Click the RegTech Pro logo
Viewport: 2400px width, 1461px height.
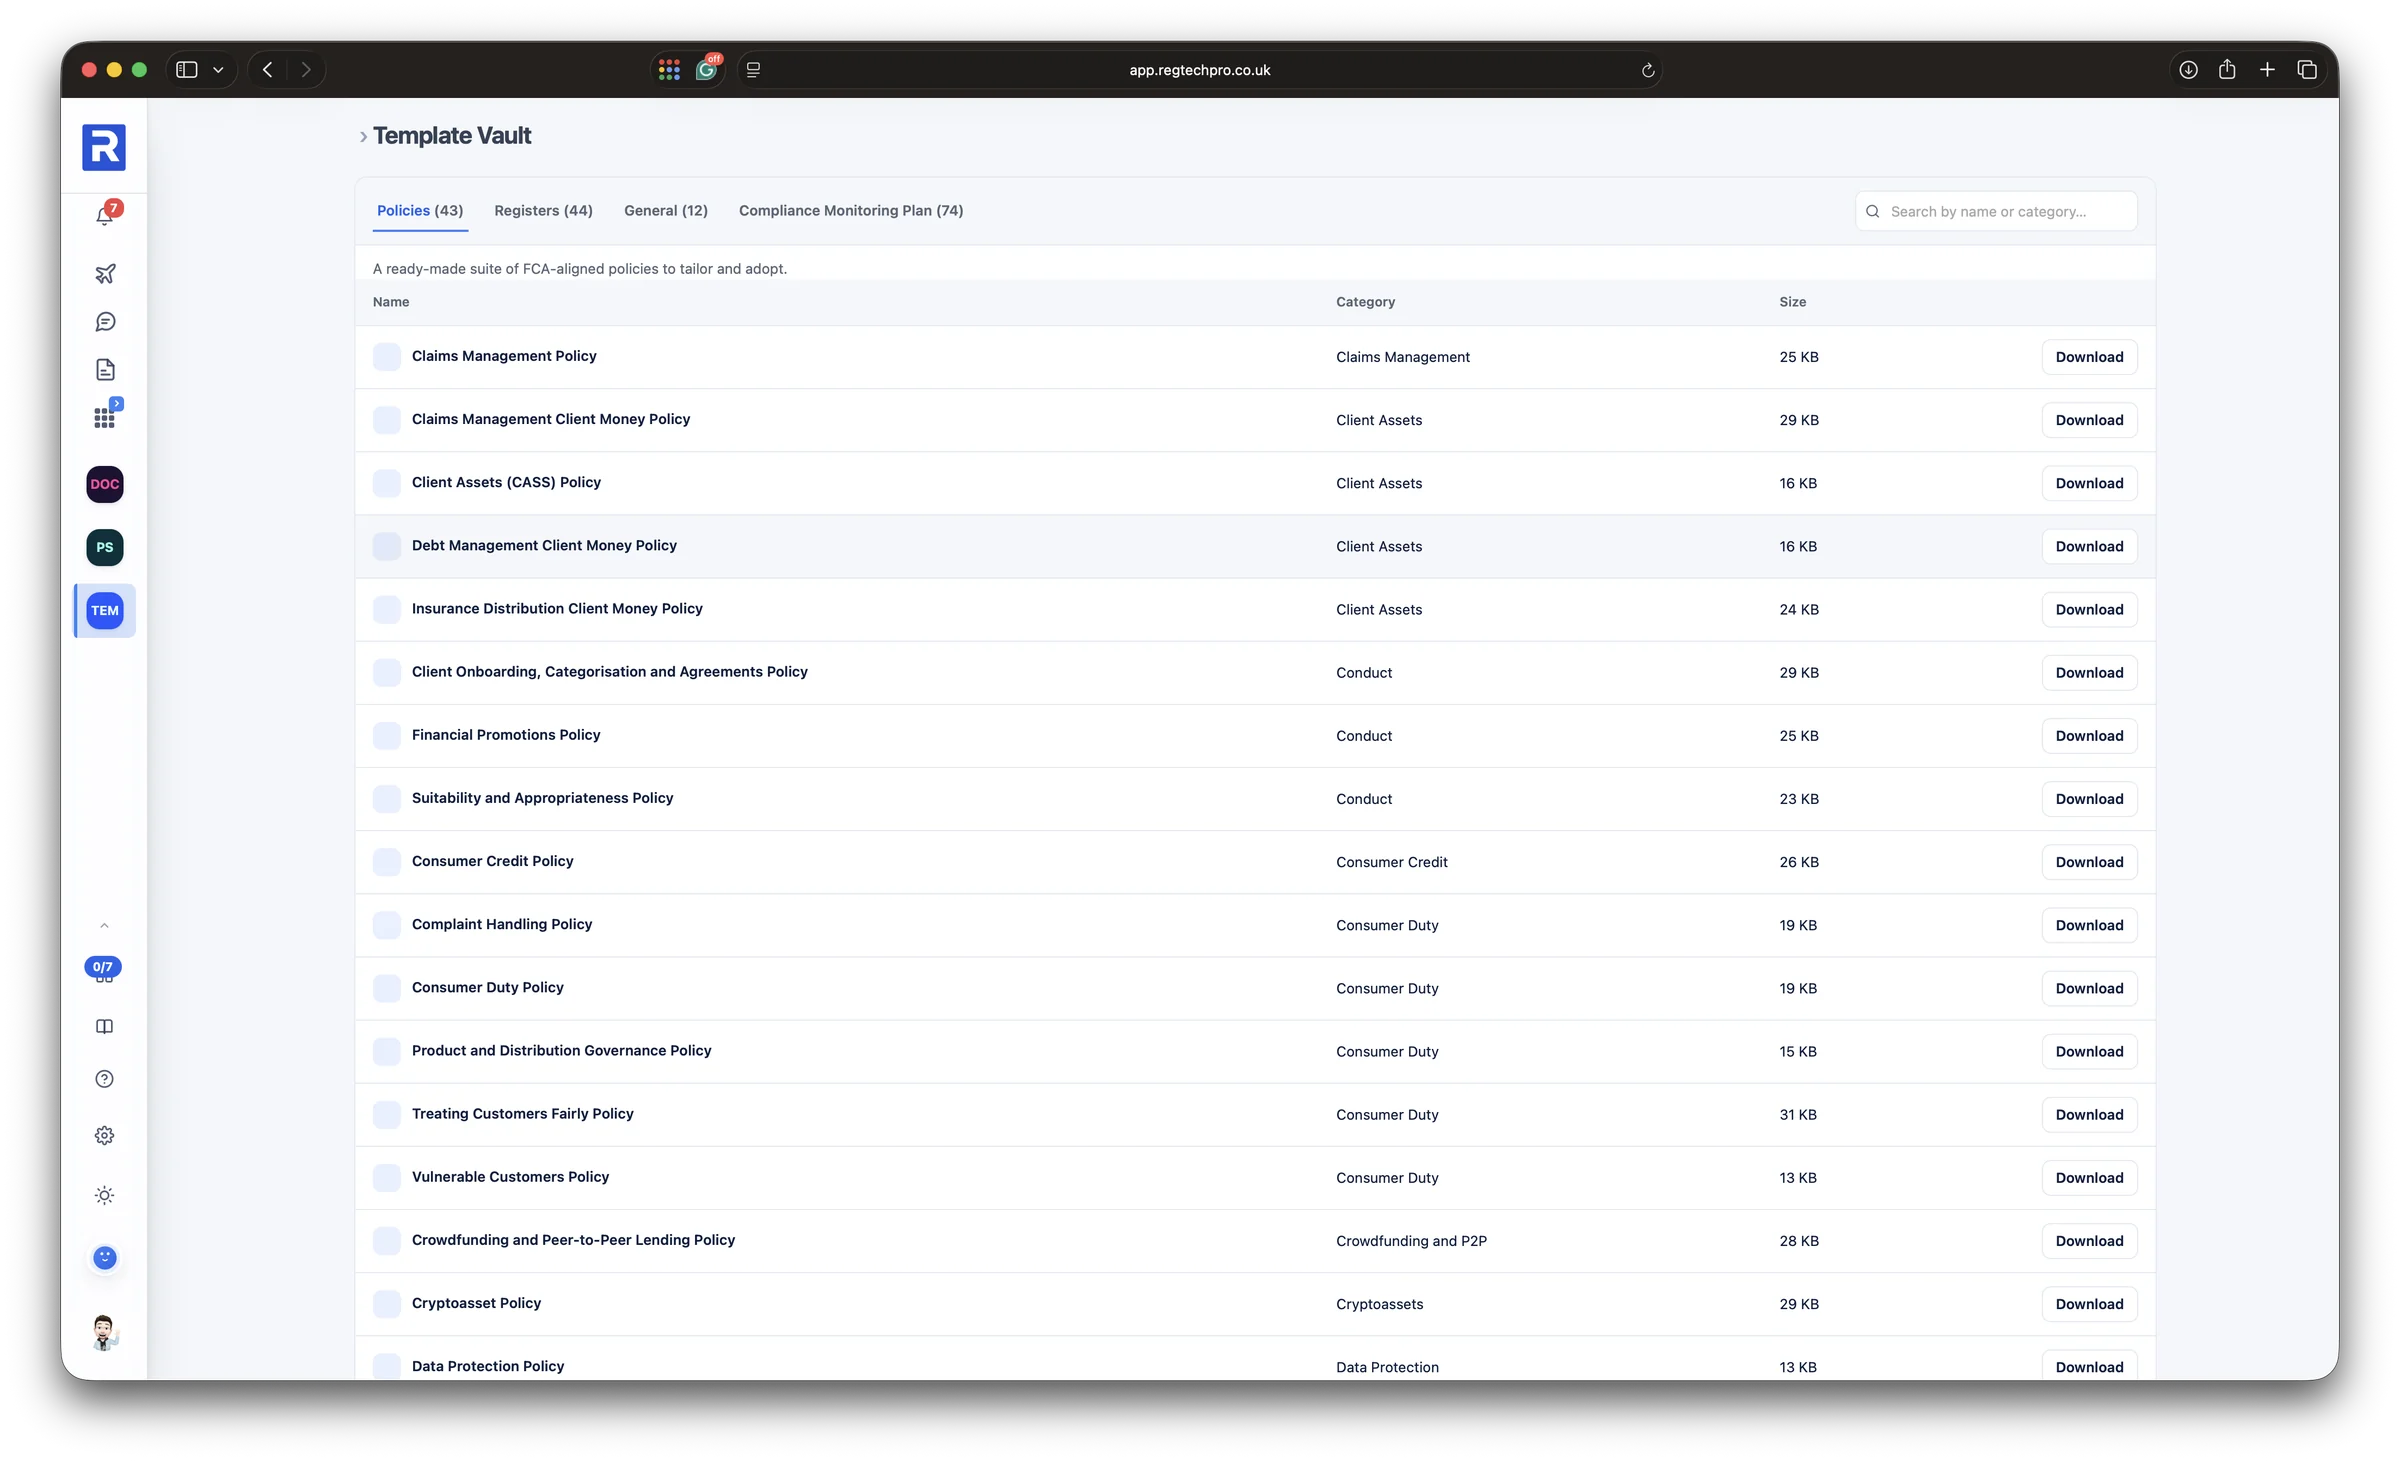(104, 148)
